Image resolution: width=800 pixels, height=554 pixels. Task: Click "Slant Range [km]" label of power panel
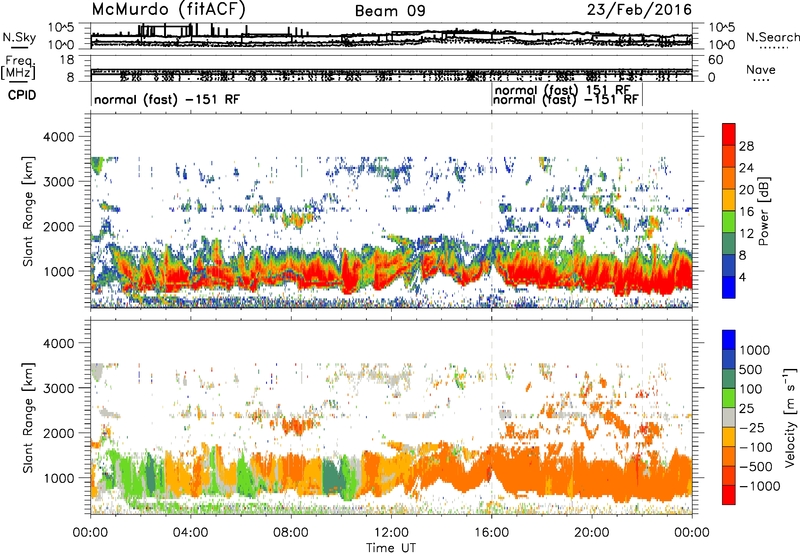click(28, 211)
